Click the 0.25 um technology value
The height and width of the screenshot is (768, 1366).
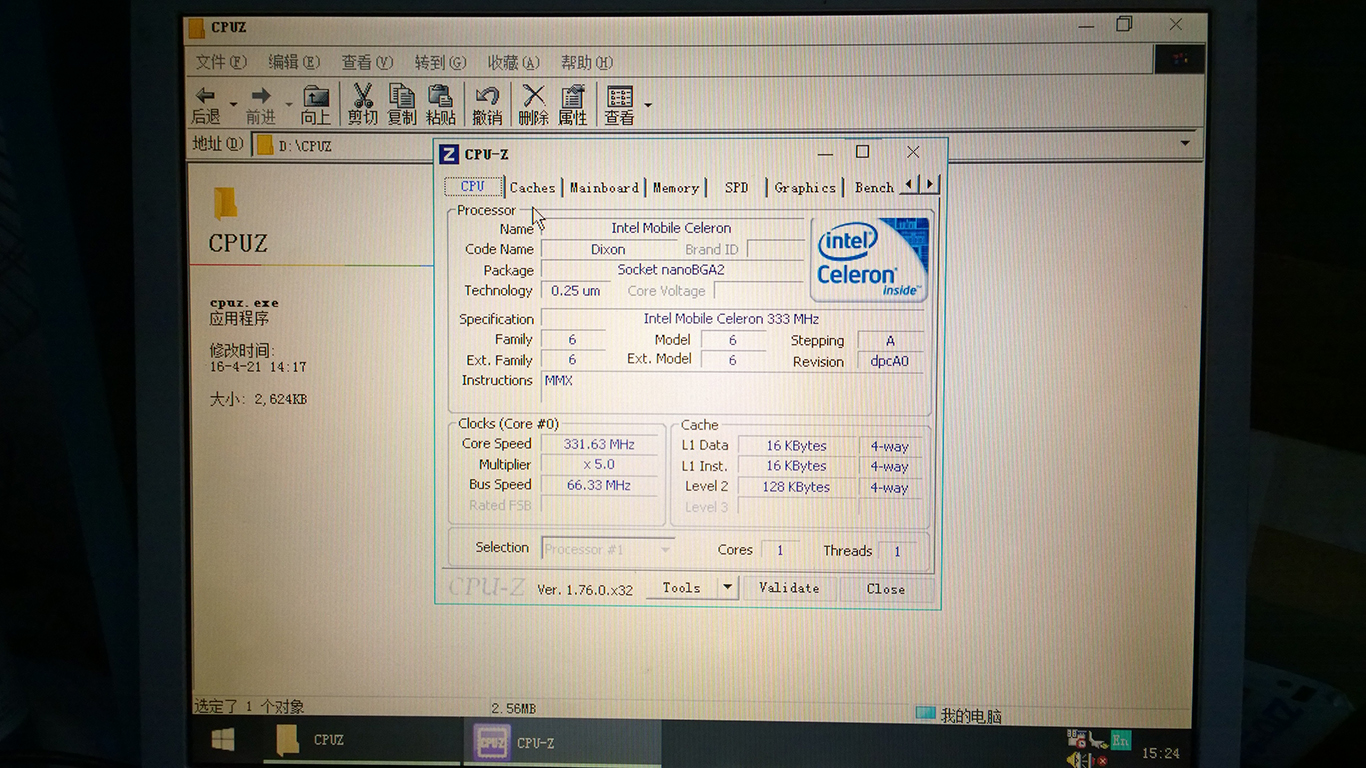575,291
